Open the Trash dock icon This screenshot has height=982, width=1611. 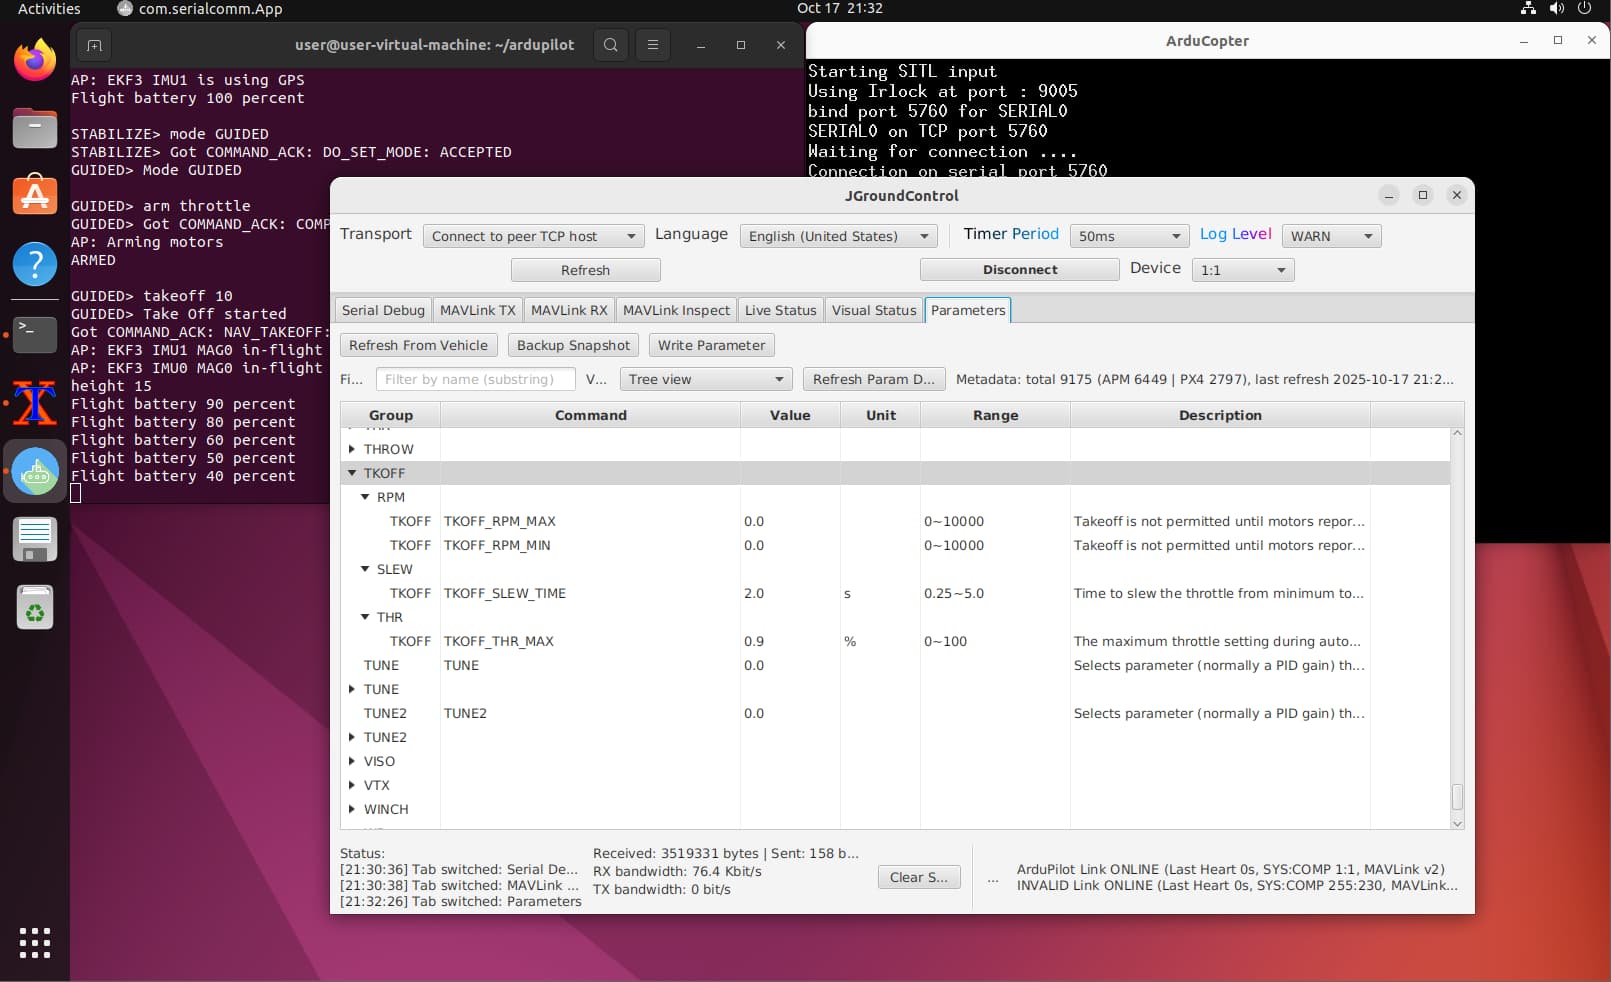(35, 607)
